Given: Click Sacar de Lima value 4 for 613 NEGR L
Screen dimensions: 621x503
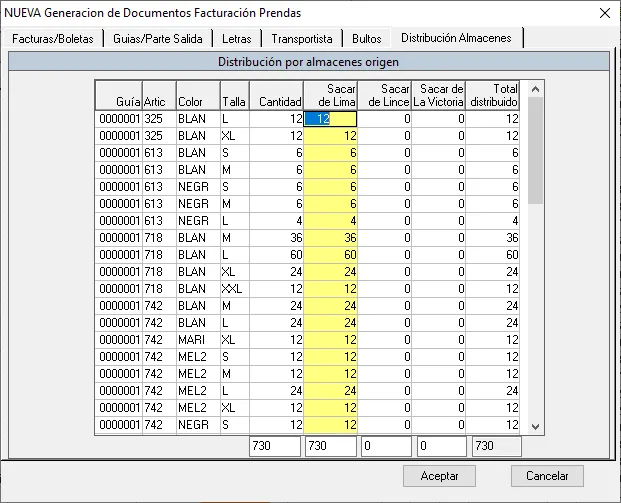Looking at the screenshot, I should point(330,221).
